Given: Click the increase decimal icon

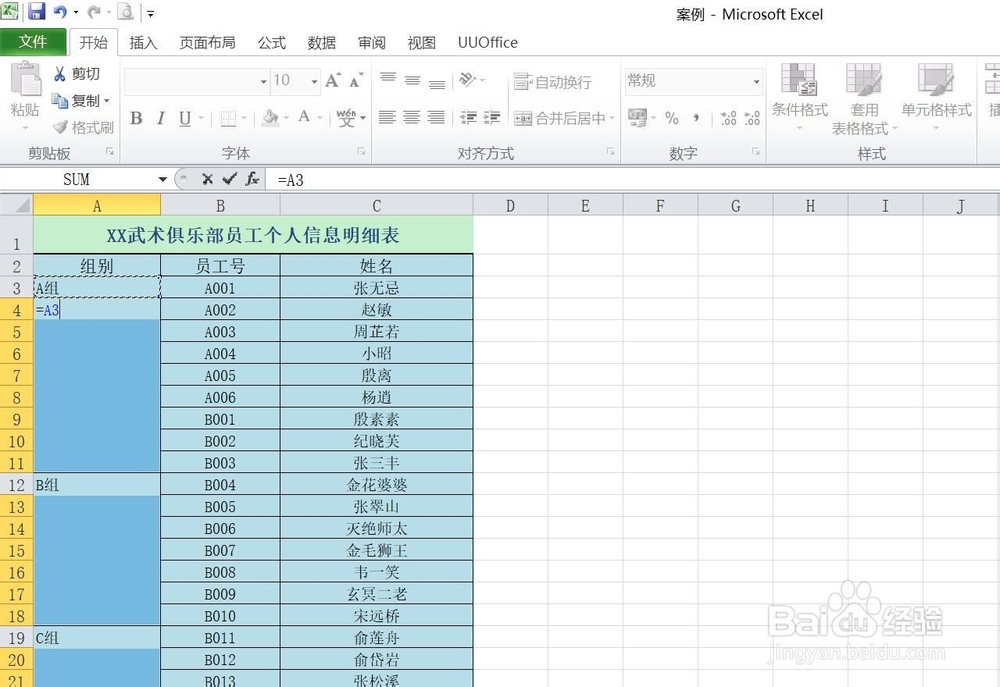Looking at the screenshot, I should pyautogui.click(x=727, y=117).
